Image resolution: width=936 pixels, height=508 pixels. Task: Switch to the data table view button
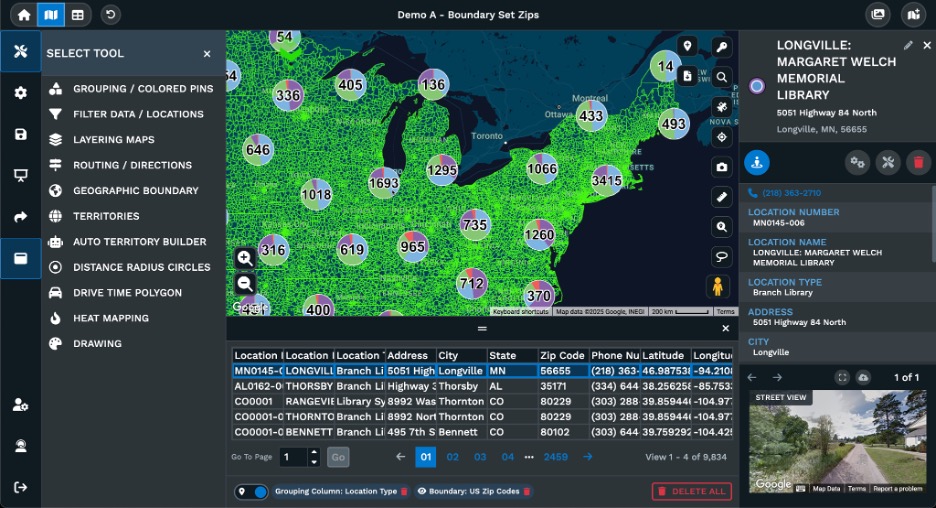click(78, 15)
